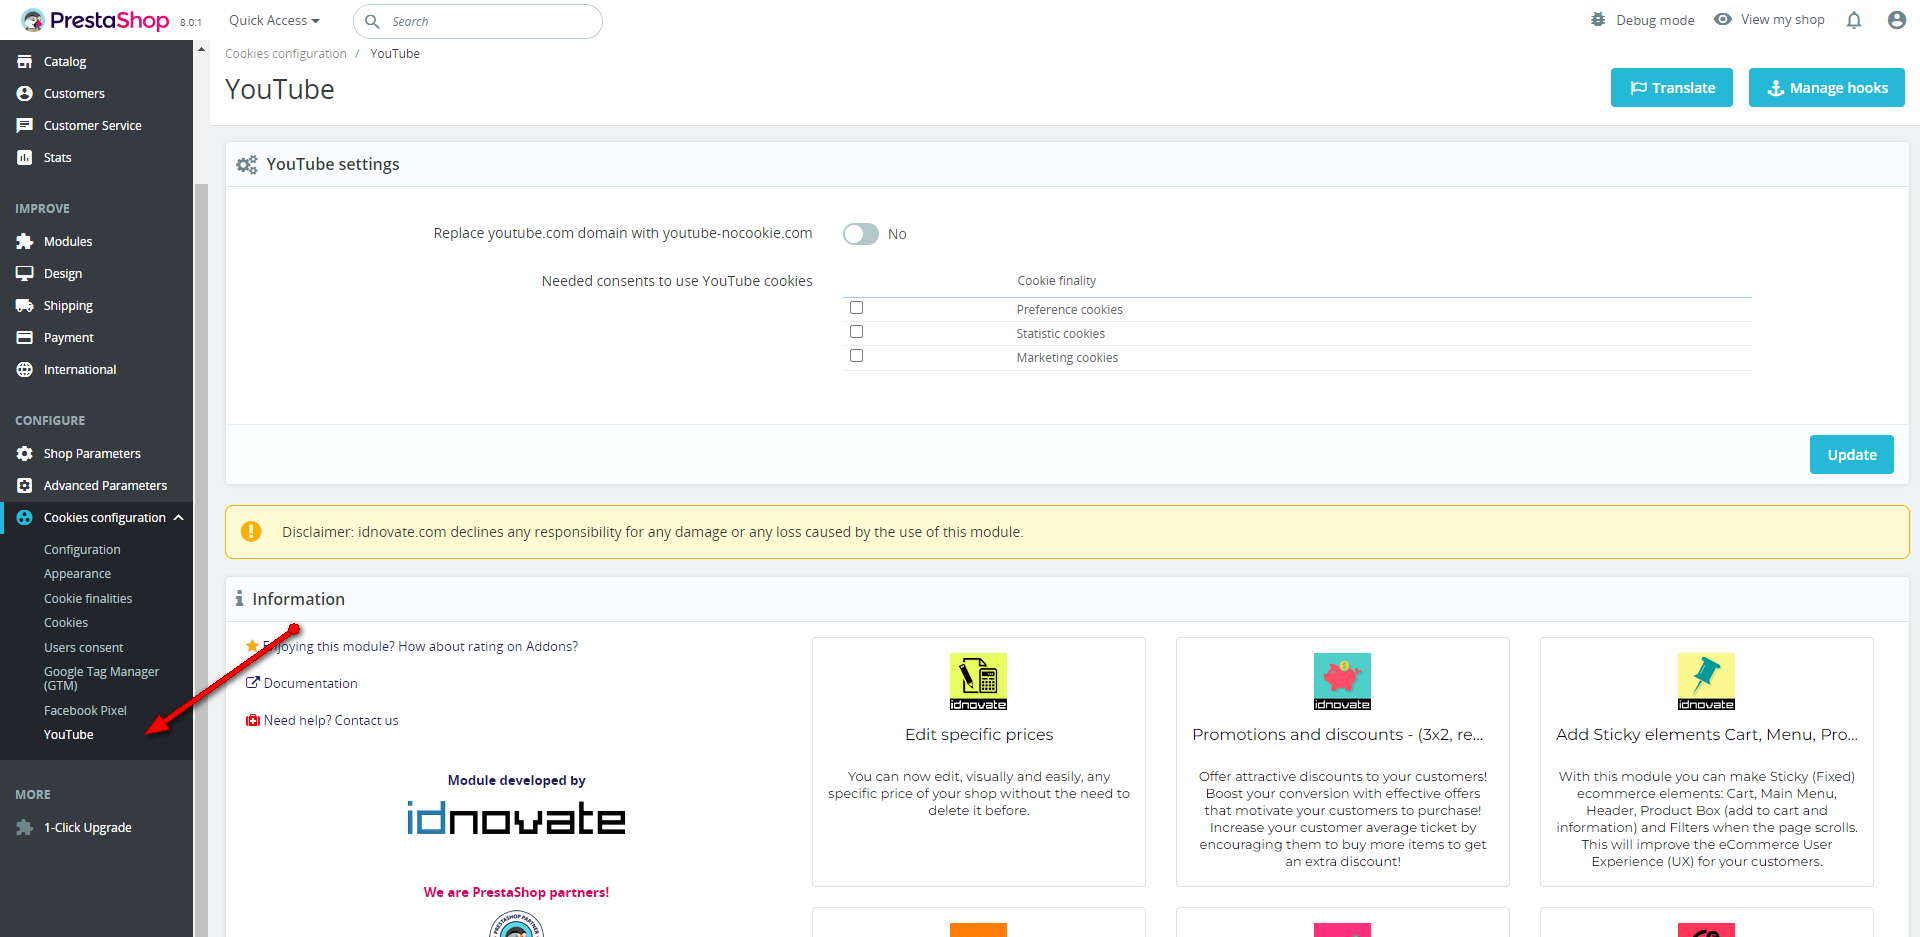This screenshot has height=937, width=1920.
Task: Collapse the Cookies configuration submenu
Action: [x=179, y=518]
